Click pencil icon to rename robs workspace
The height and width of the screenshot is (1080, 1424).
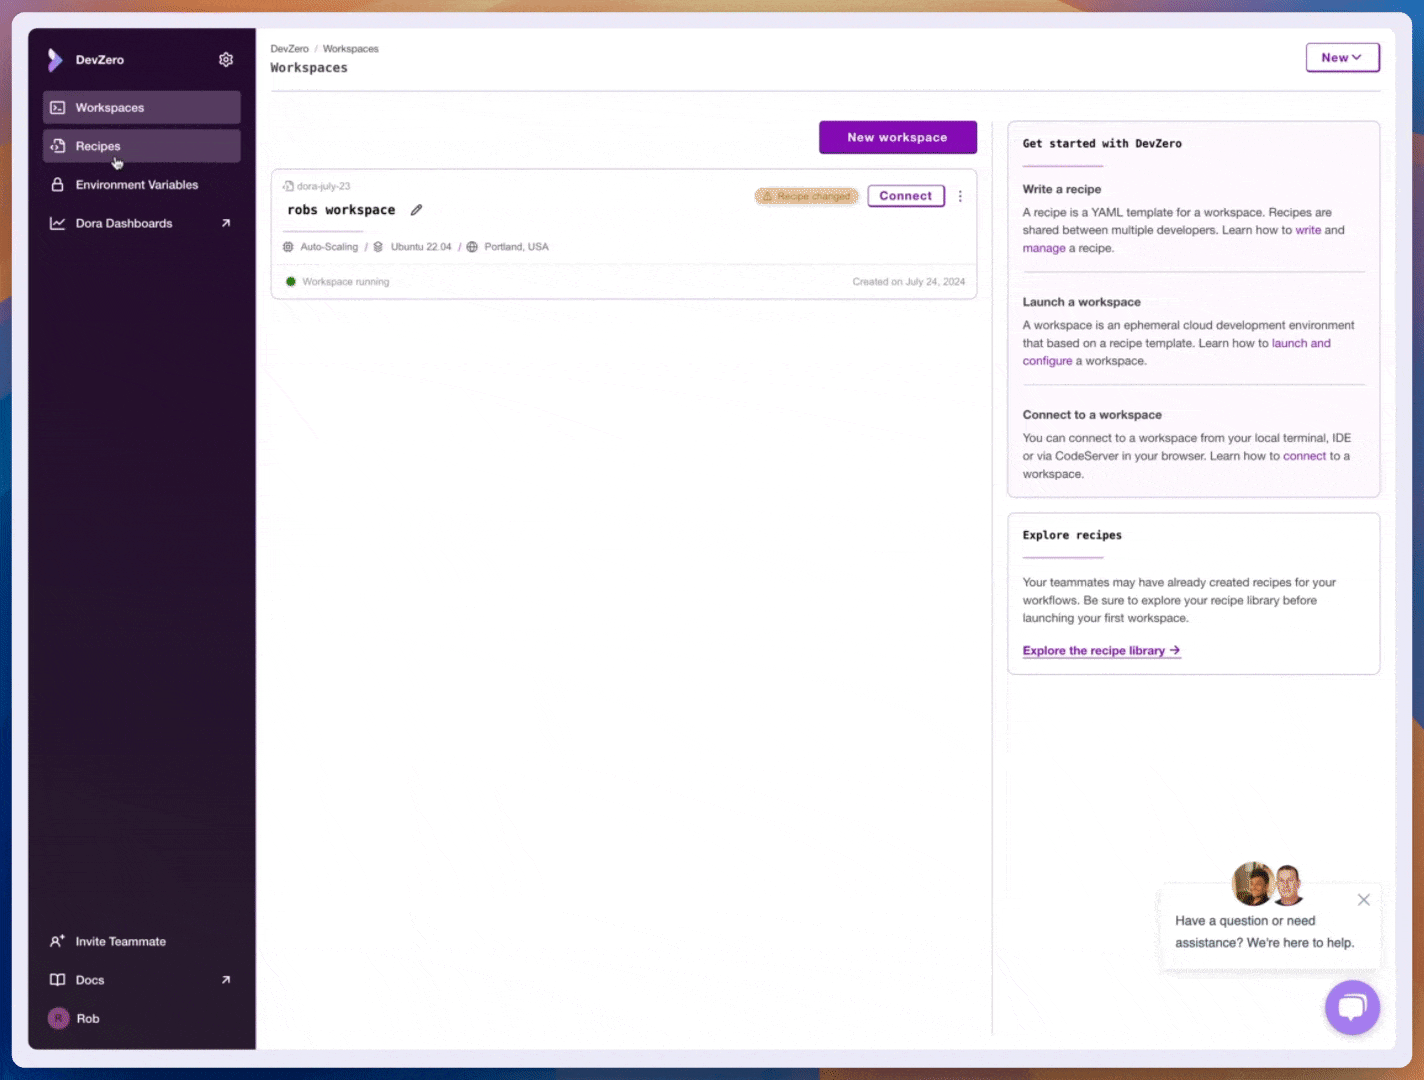coord(416,210)
